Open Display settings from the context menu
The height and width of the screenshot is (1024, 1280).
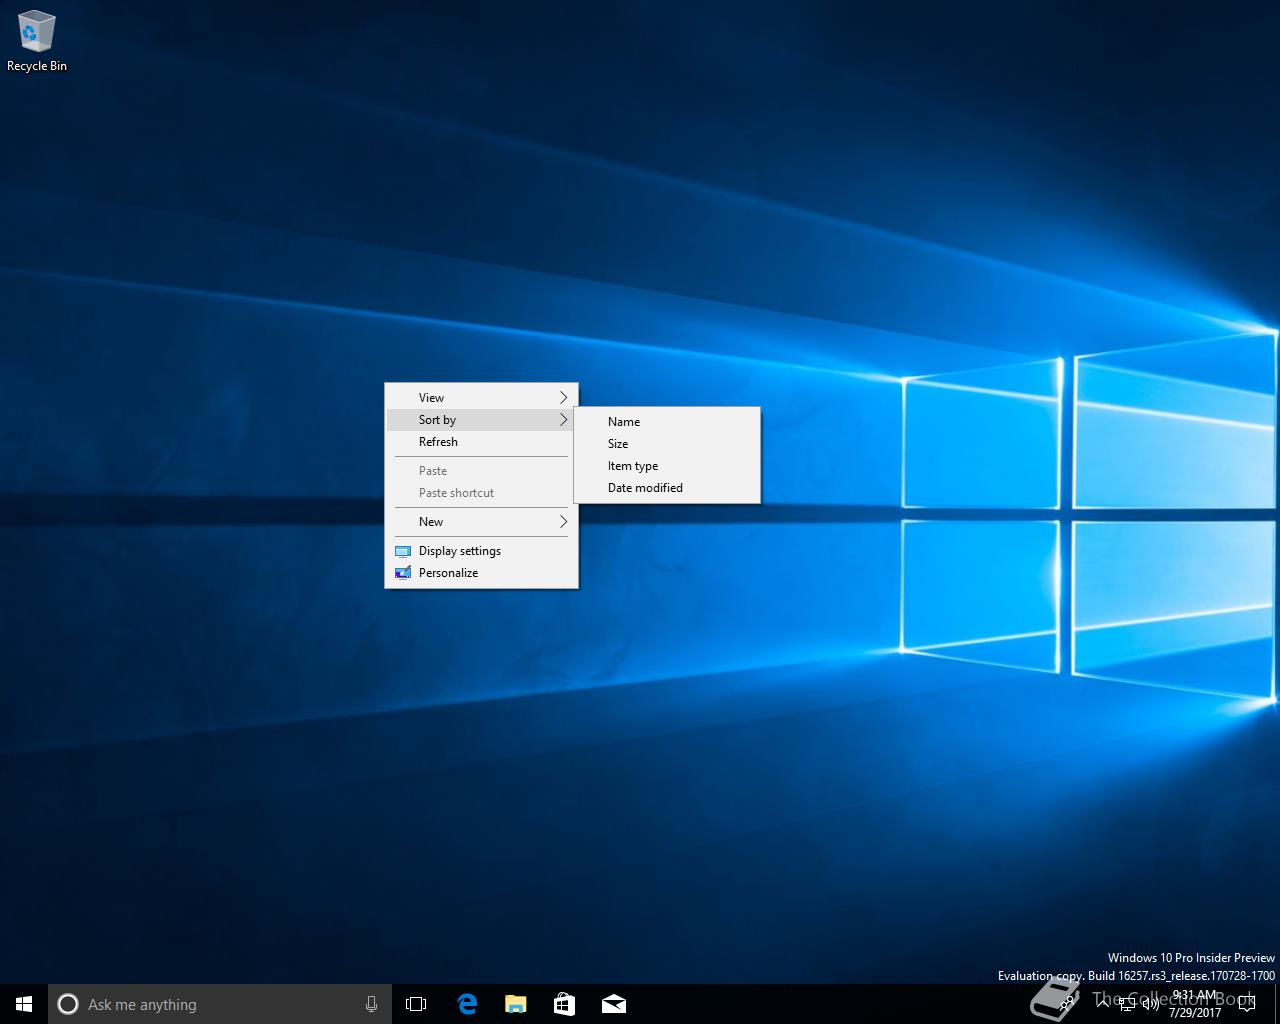[x=481, y=551]
